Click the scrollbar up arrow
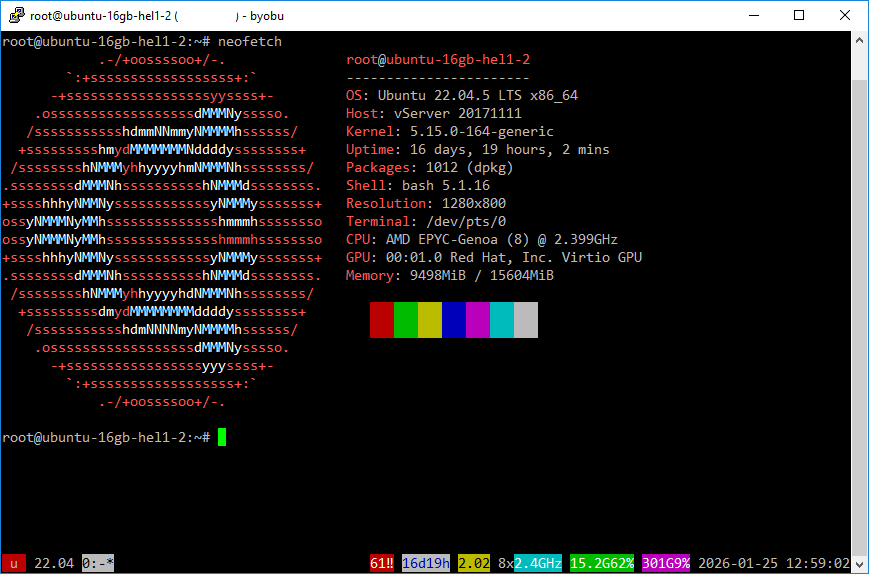Screen dimensions: 869x574 coord(859,41)
